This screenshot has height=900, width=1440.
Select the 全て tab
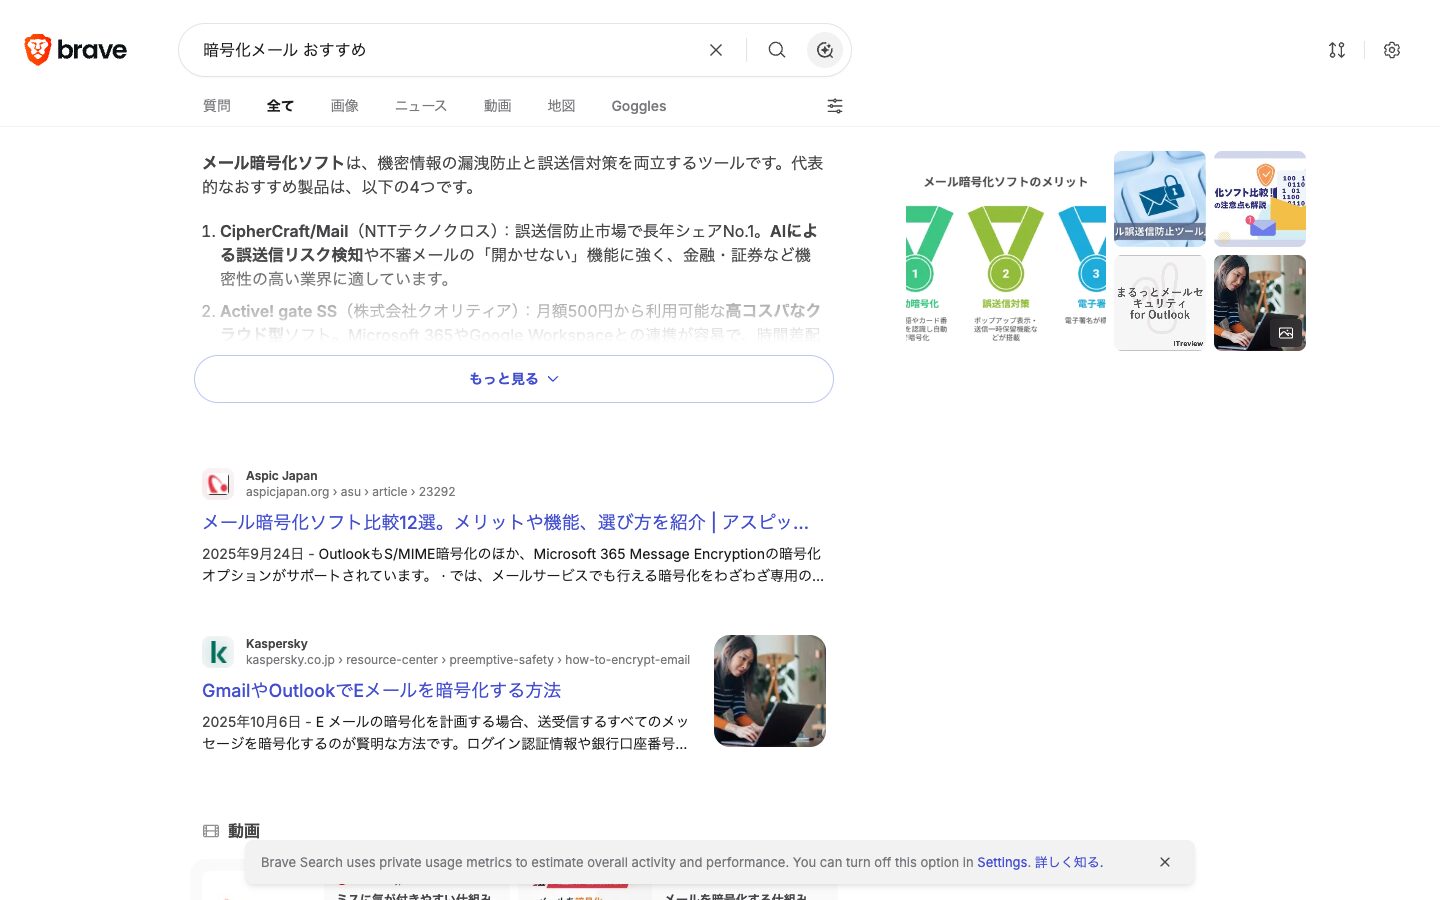pos(280,106)
